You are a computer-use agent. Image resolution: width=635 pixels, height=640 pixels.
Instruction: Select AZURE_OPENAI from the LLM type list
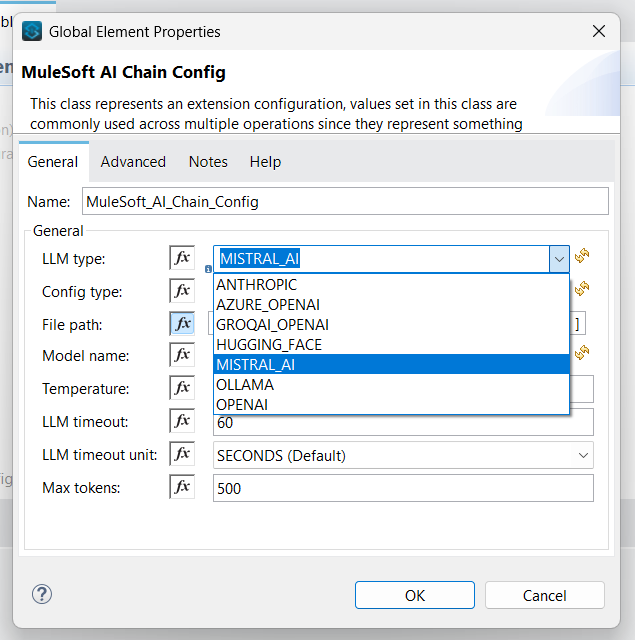[x=391, y=304]
